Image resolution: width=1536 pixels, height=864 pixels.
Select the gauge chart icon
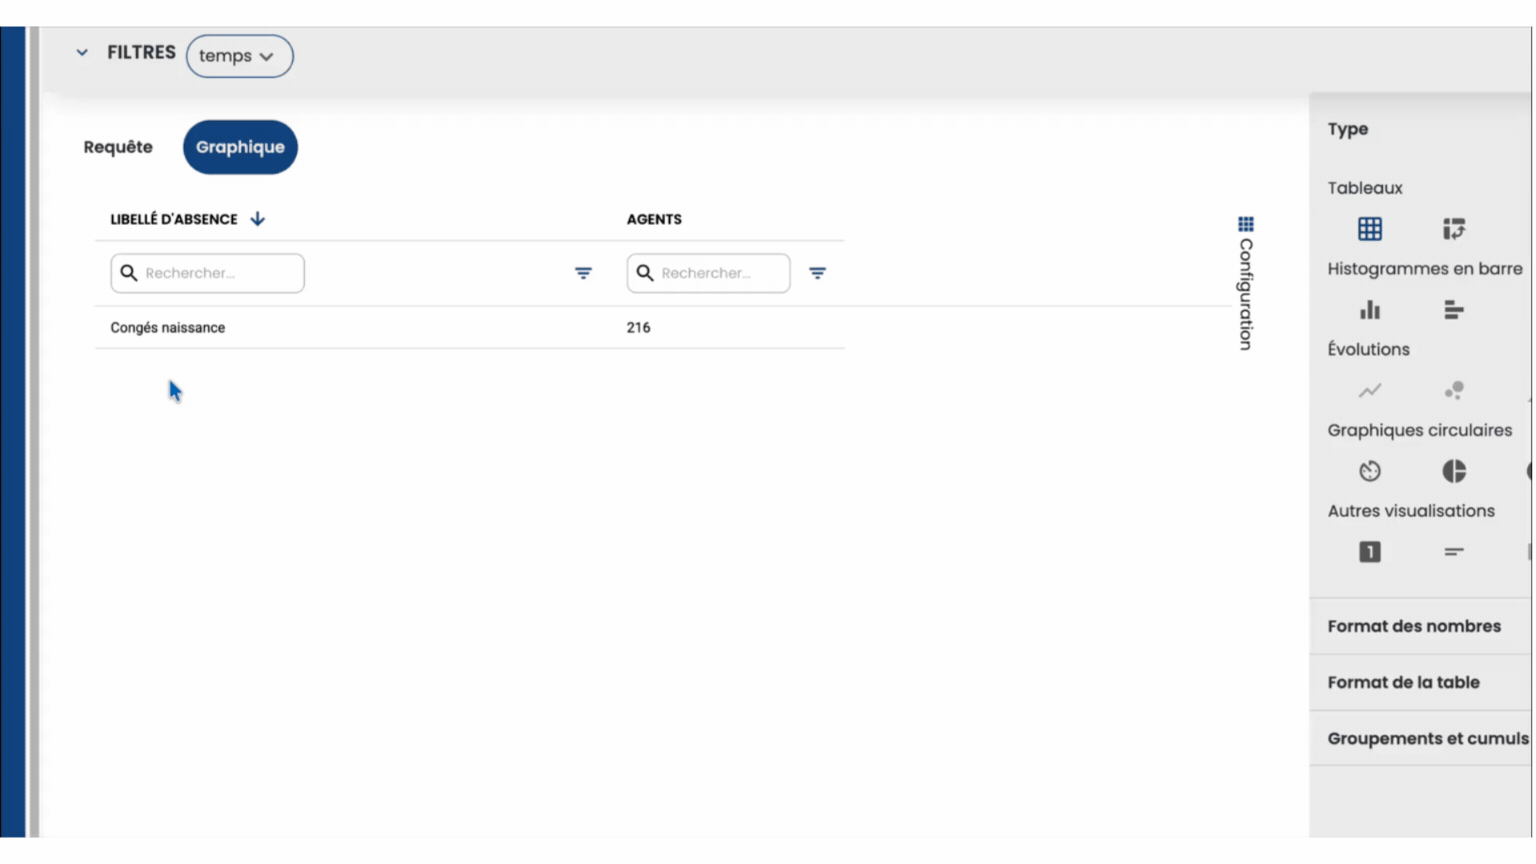click(x=1369, y=471)
